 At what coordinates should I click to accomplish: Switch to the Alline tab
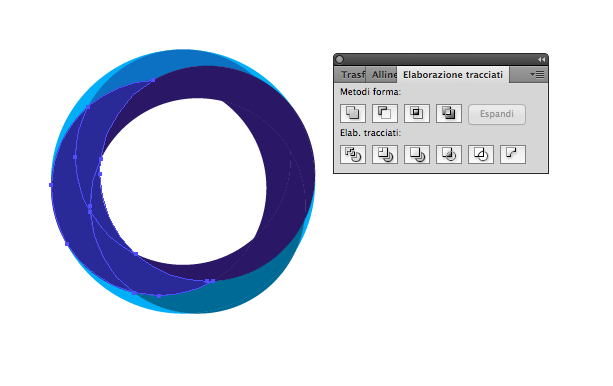tap(382, 74)
